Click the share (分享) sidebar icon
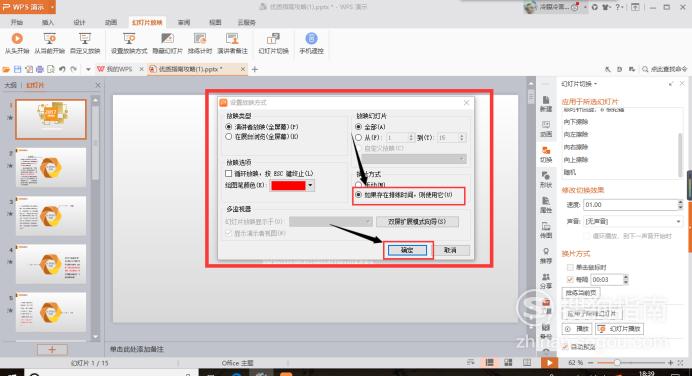Image resolution: width=692 pixels, height=376 pixels. (546, 281)
